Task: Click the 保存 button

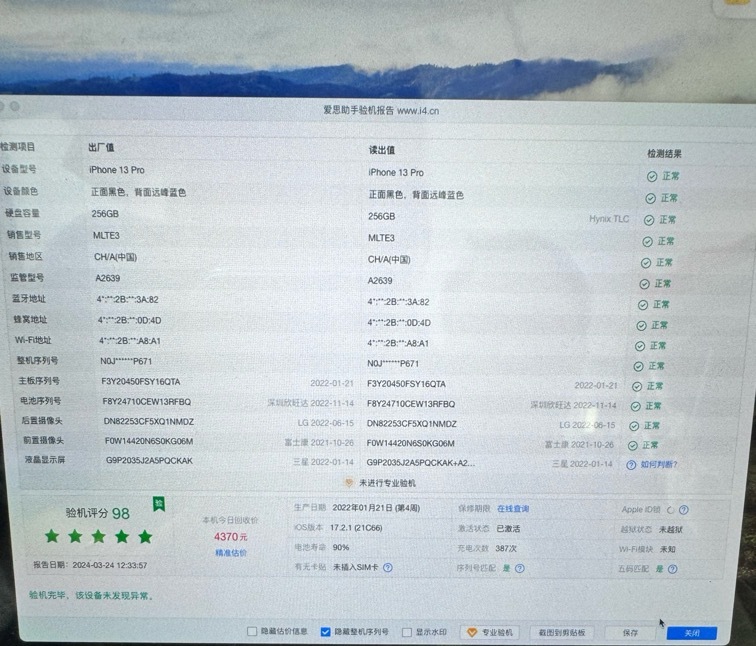Action: [630, 633]
